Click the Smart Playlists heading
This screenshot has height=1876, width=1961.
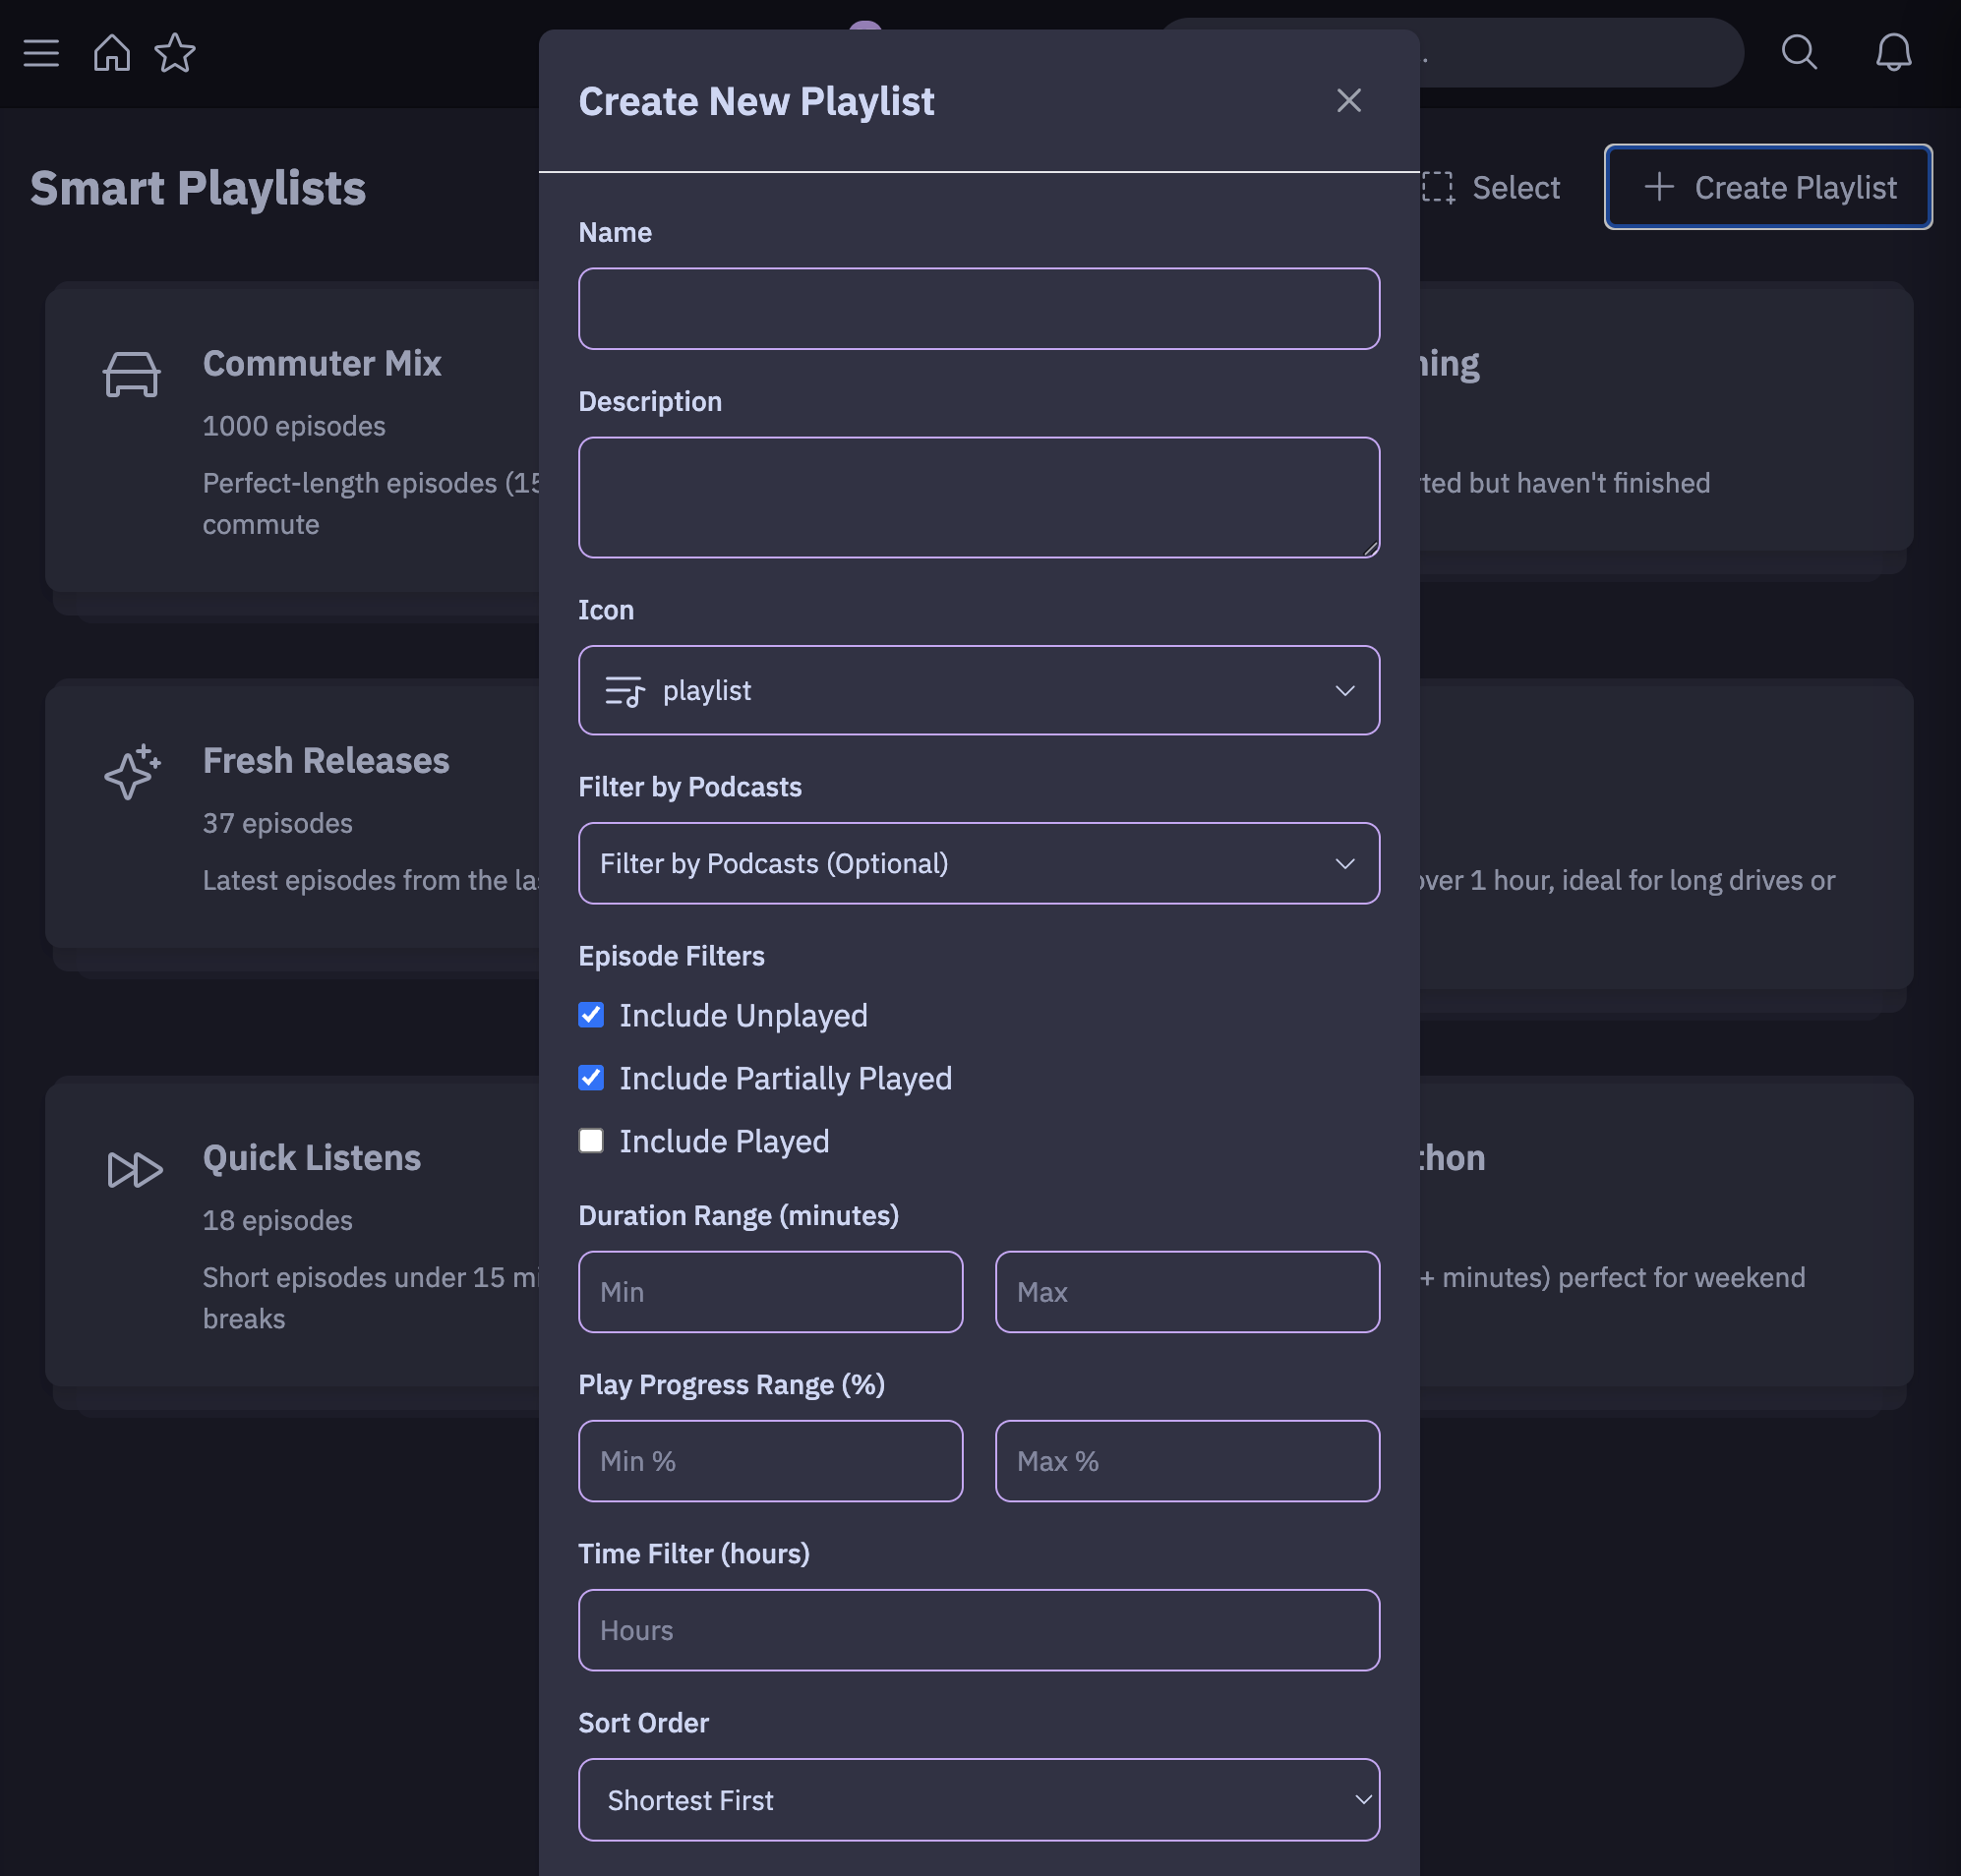point(198,188)
